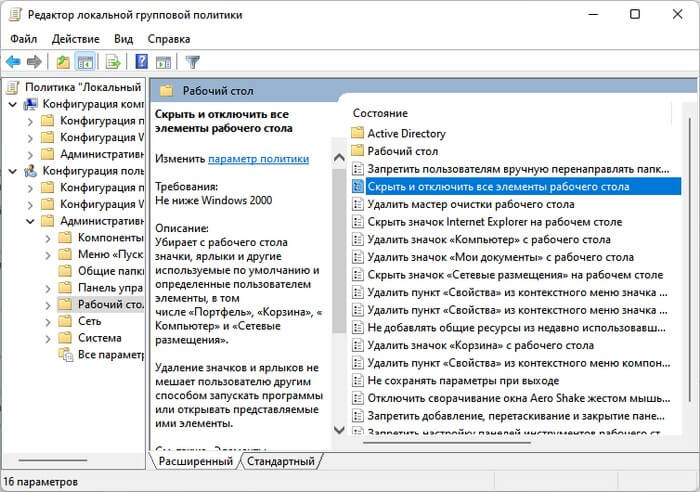700x492 pixels.
Task: Click the policy icon beside 'Удалить значок «Корзина»'
Action: (x=358, y=345)
